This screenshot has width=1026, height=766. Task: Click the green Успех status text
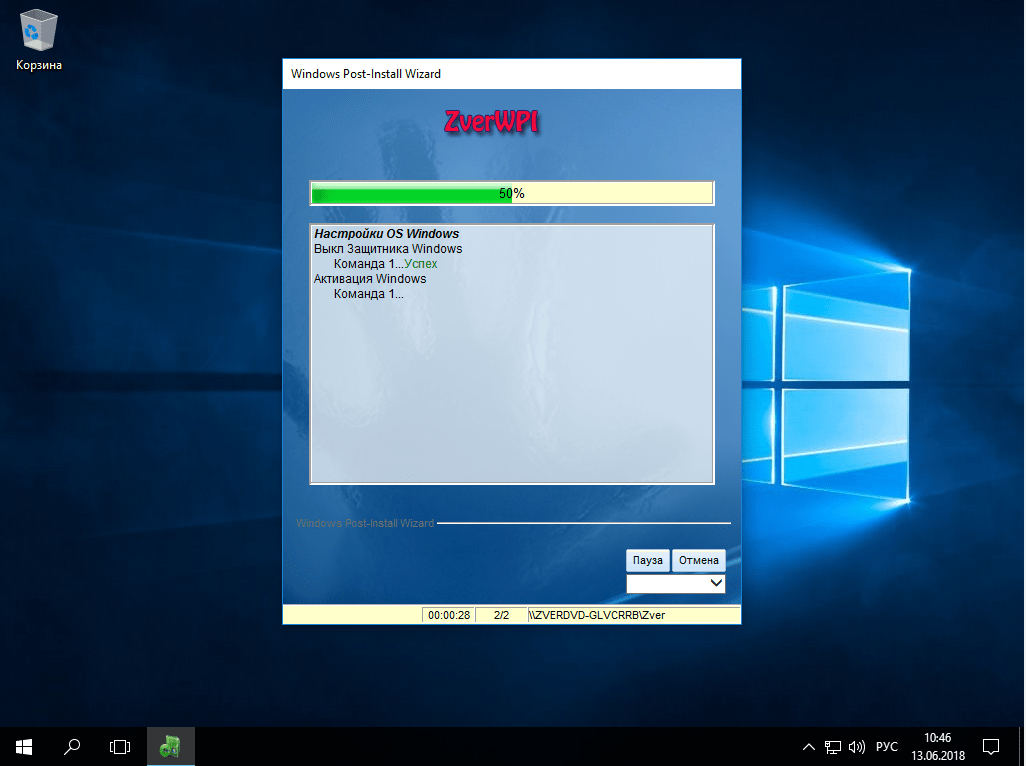421,264
